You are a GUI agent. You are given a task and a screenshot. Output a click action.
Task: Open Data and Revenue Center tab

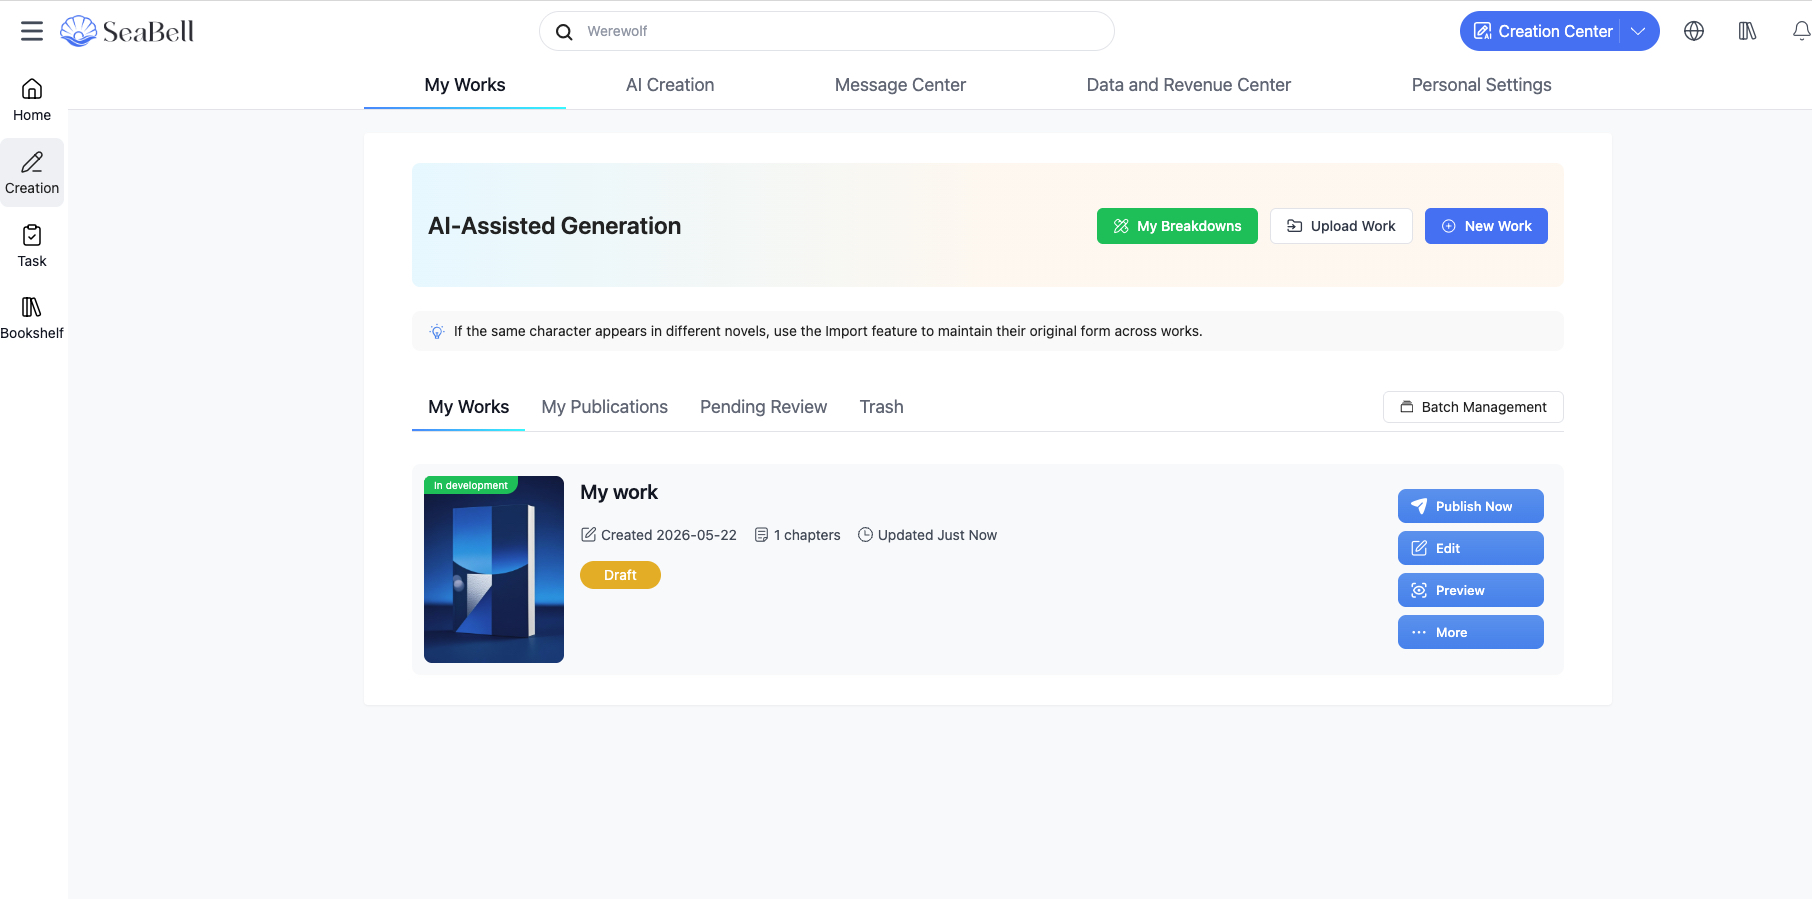click(1189, 85)
